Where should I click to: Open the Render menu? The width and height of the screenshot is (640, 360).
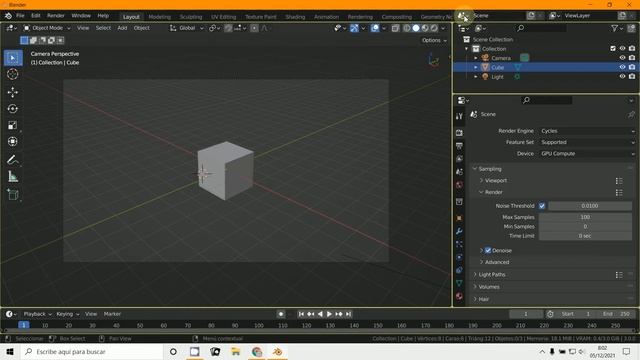(x=56, y=16)
